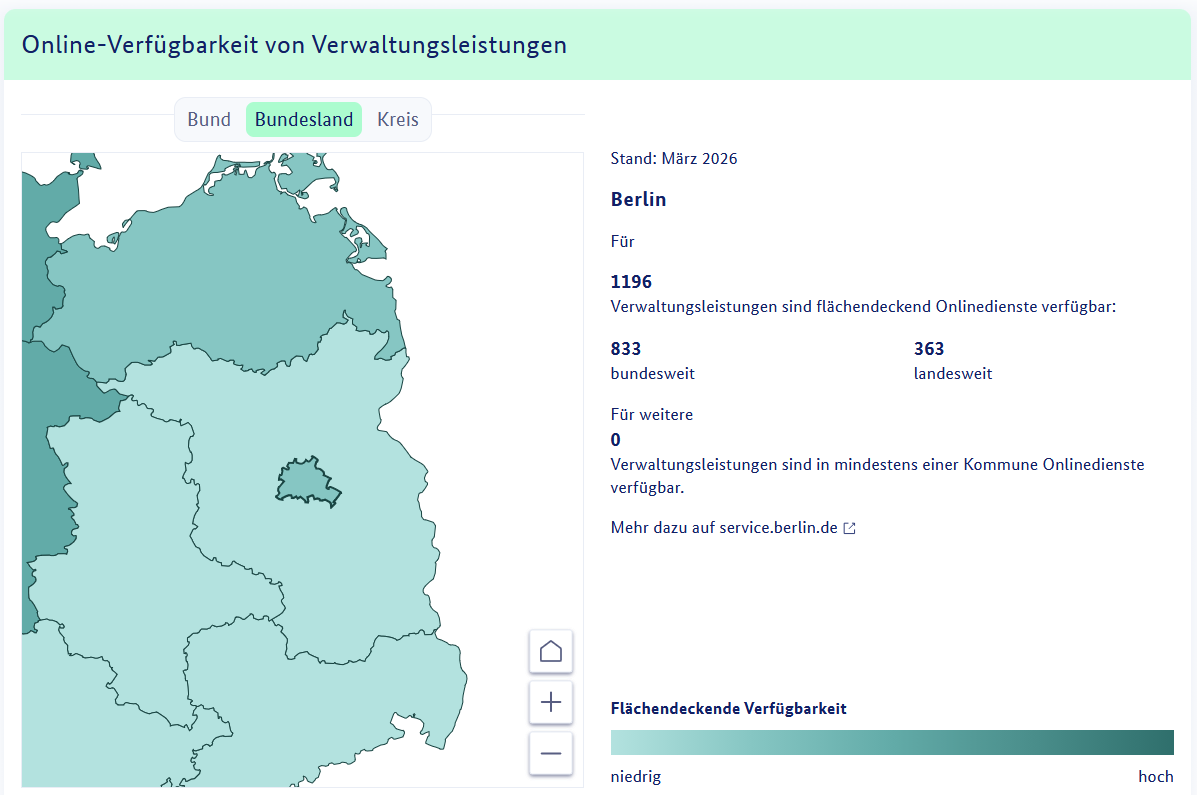Screen dimensions: 1197x795
Task: Select the highlighted Berlin region on the map
Action: click(308, 482)
